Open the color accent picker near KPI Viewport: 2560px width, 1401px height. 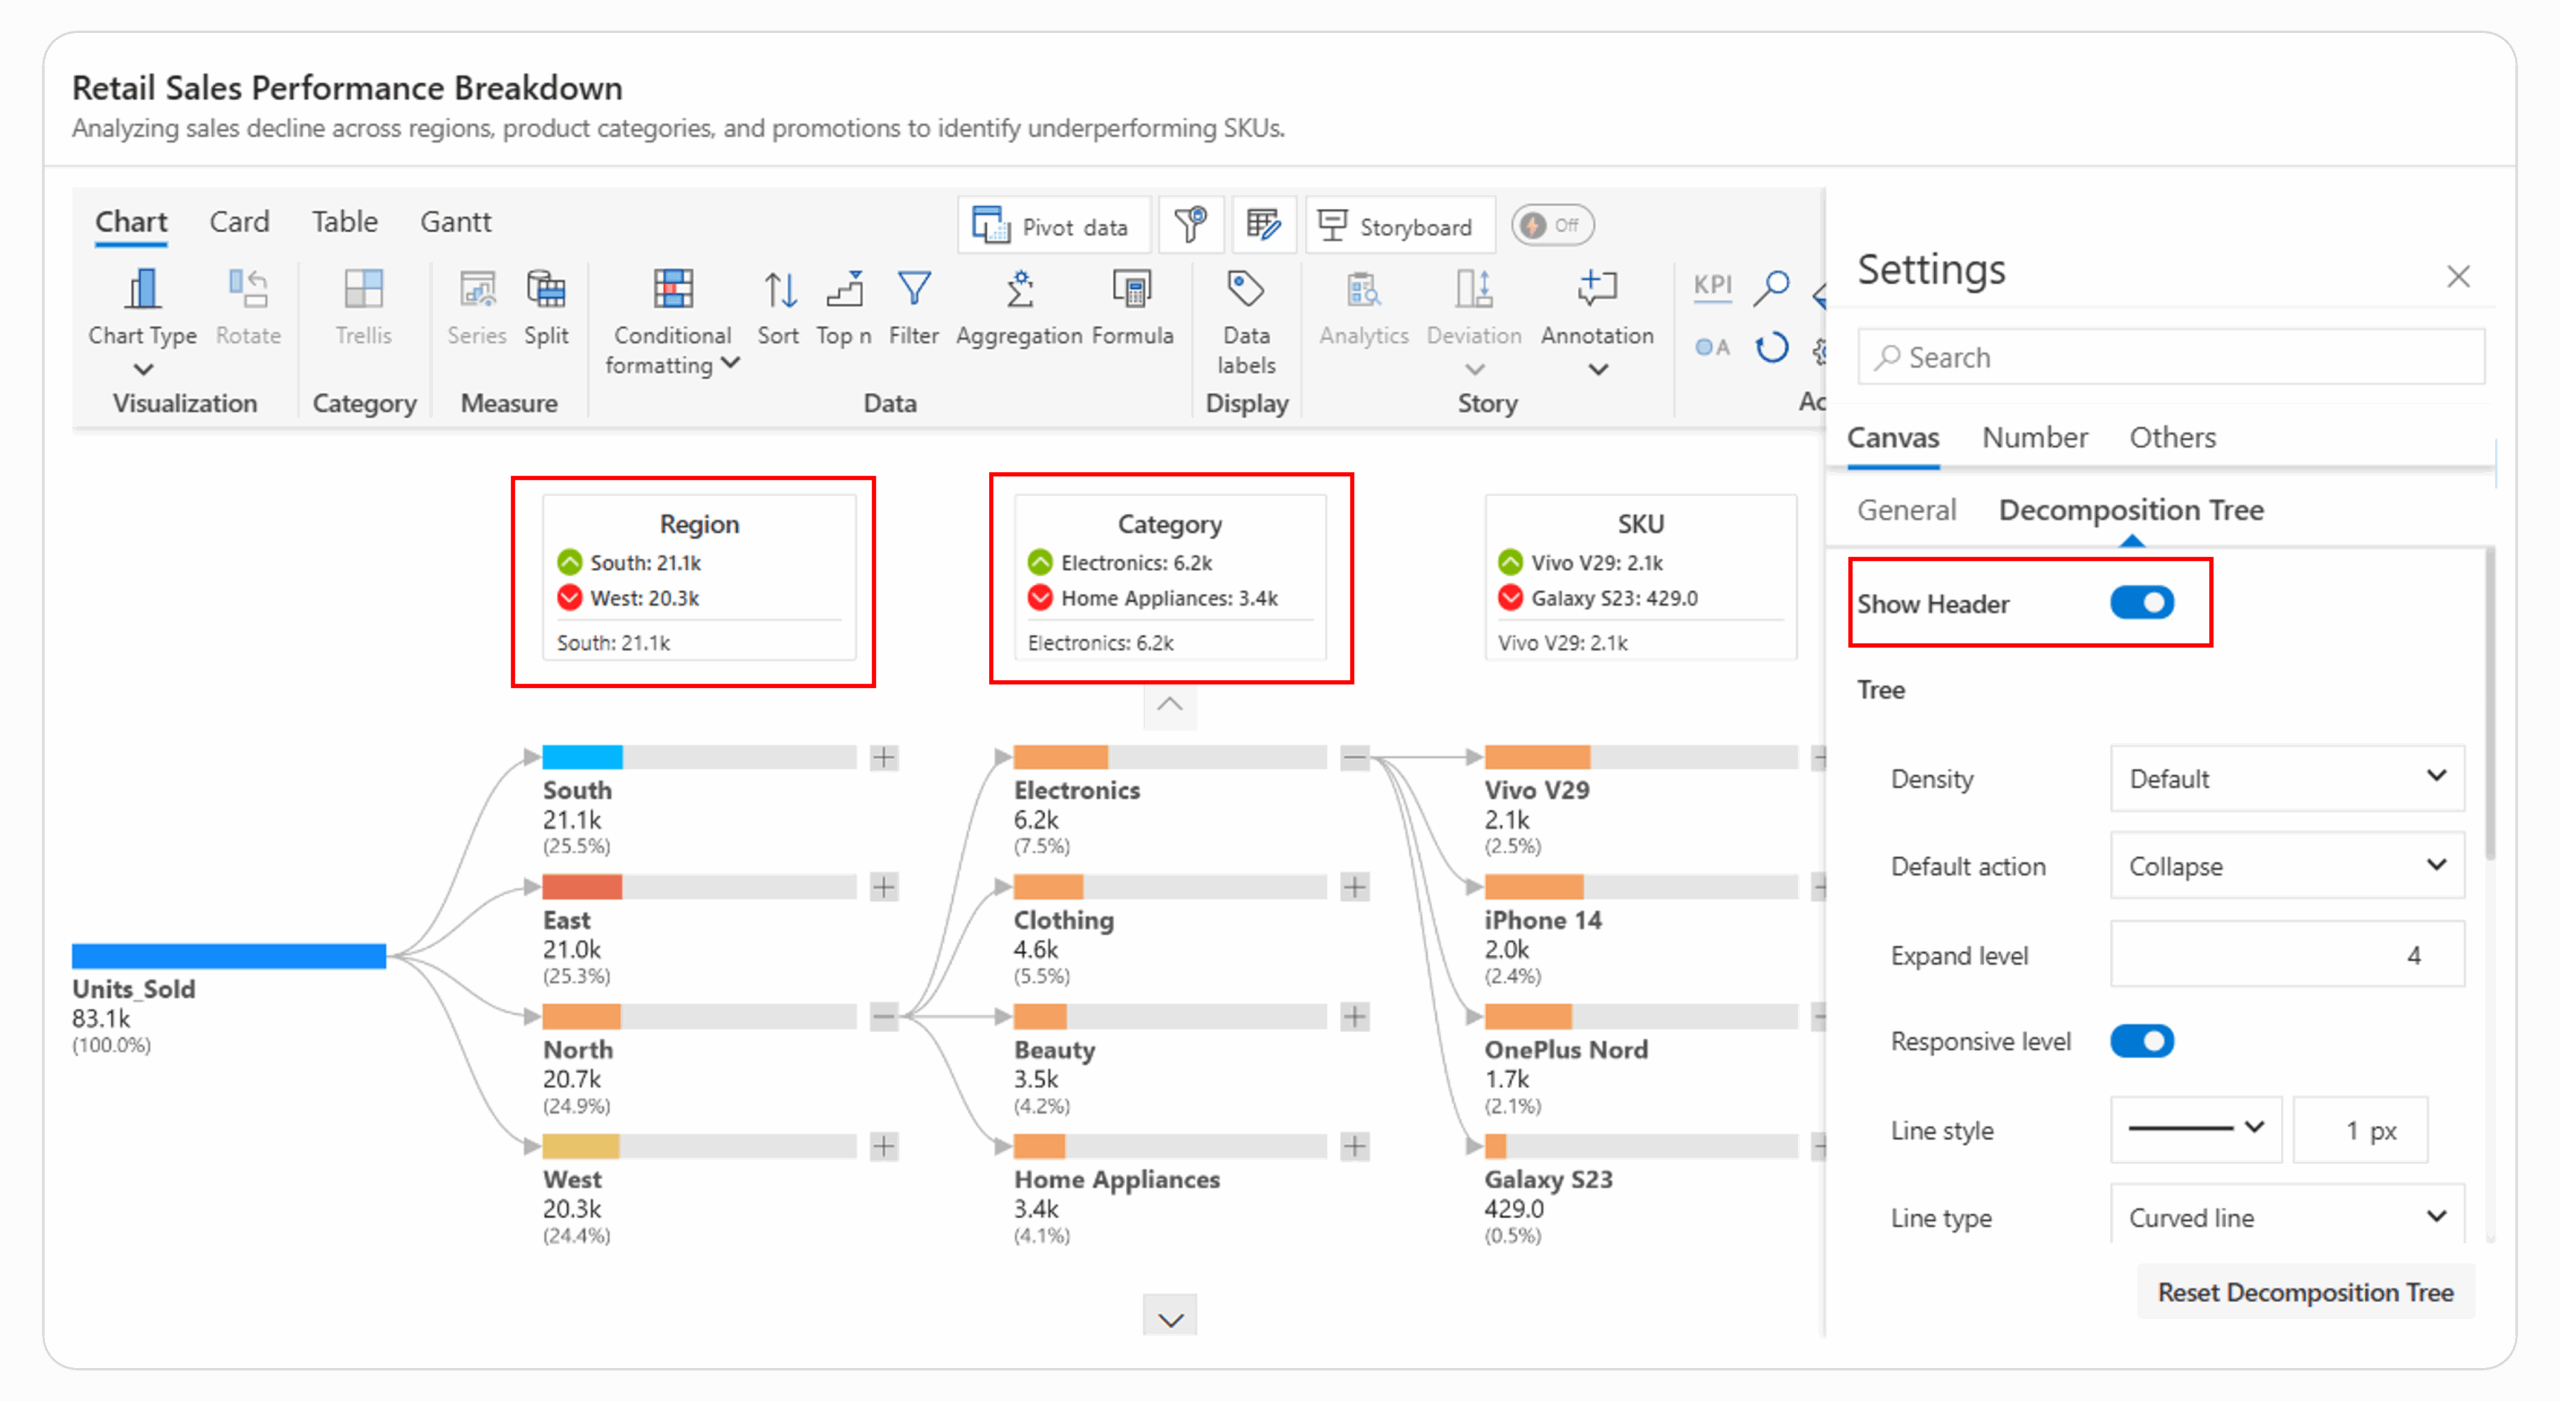click(1712, 347)
